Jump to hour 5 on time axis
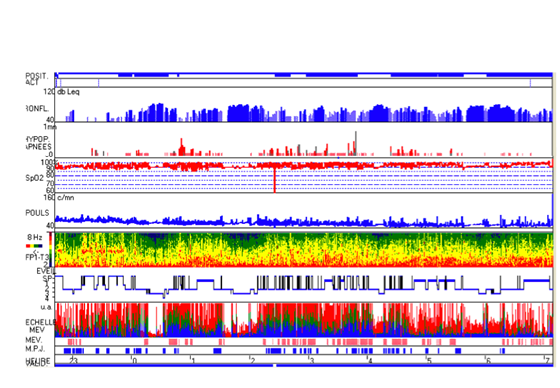 tap(430, 361)
